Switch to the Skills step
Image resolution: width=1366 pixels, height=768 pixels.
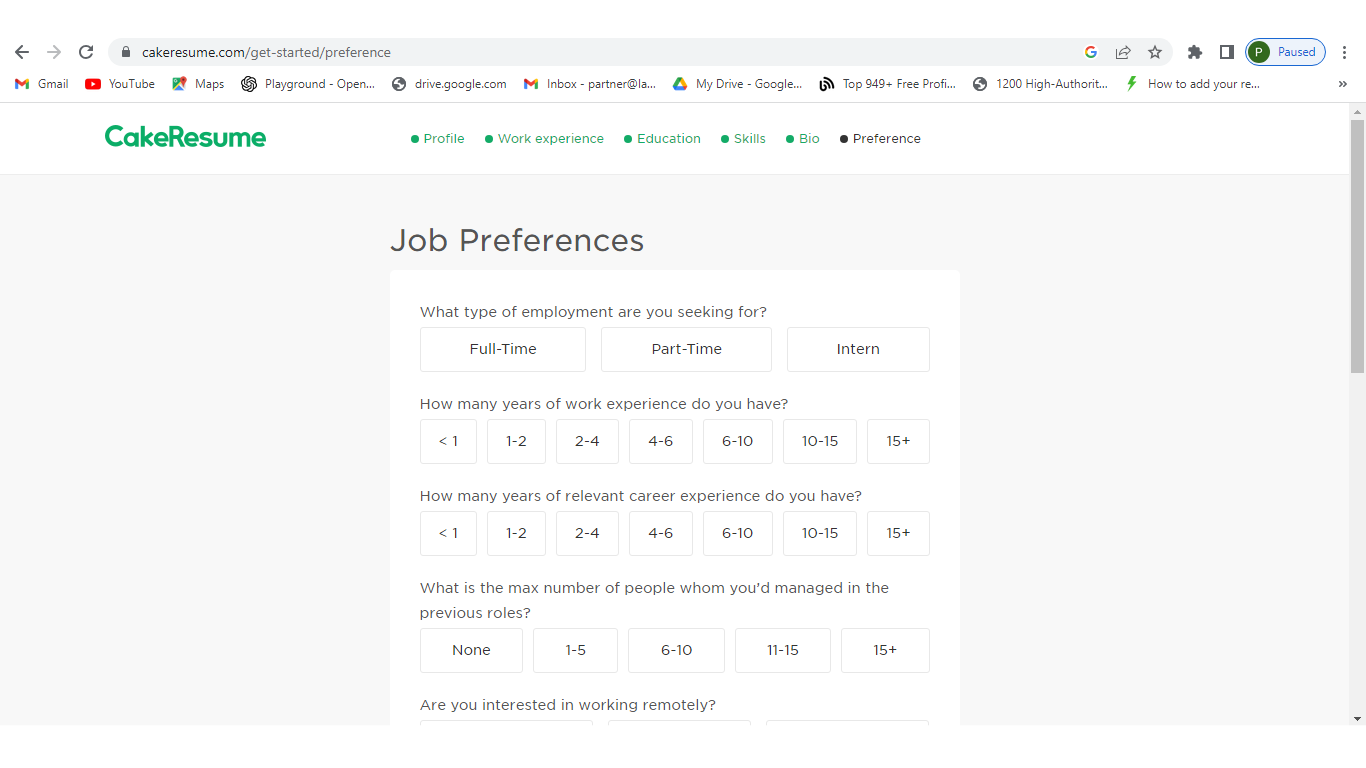[x=749, y=139]
